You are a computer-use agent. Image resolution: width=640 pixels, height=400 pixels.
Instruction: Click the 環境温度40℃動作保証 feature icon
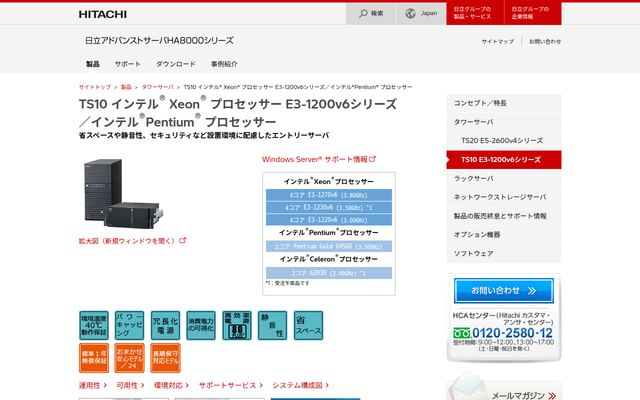pos(94,325)
